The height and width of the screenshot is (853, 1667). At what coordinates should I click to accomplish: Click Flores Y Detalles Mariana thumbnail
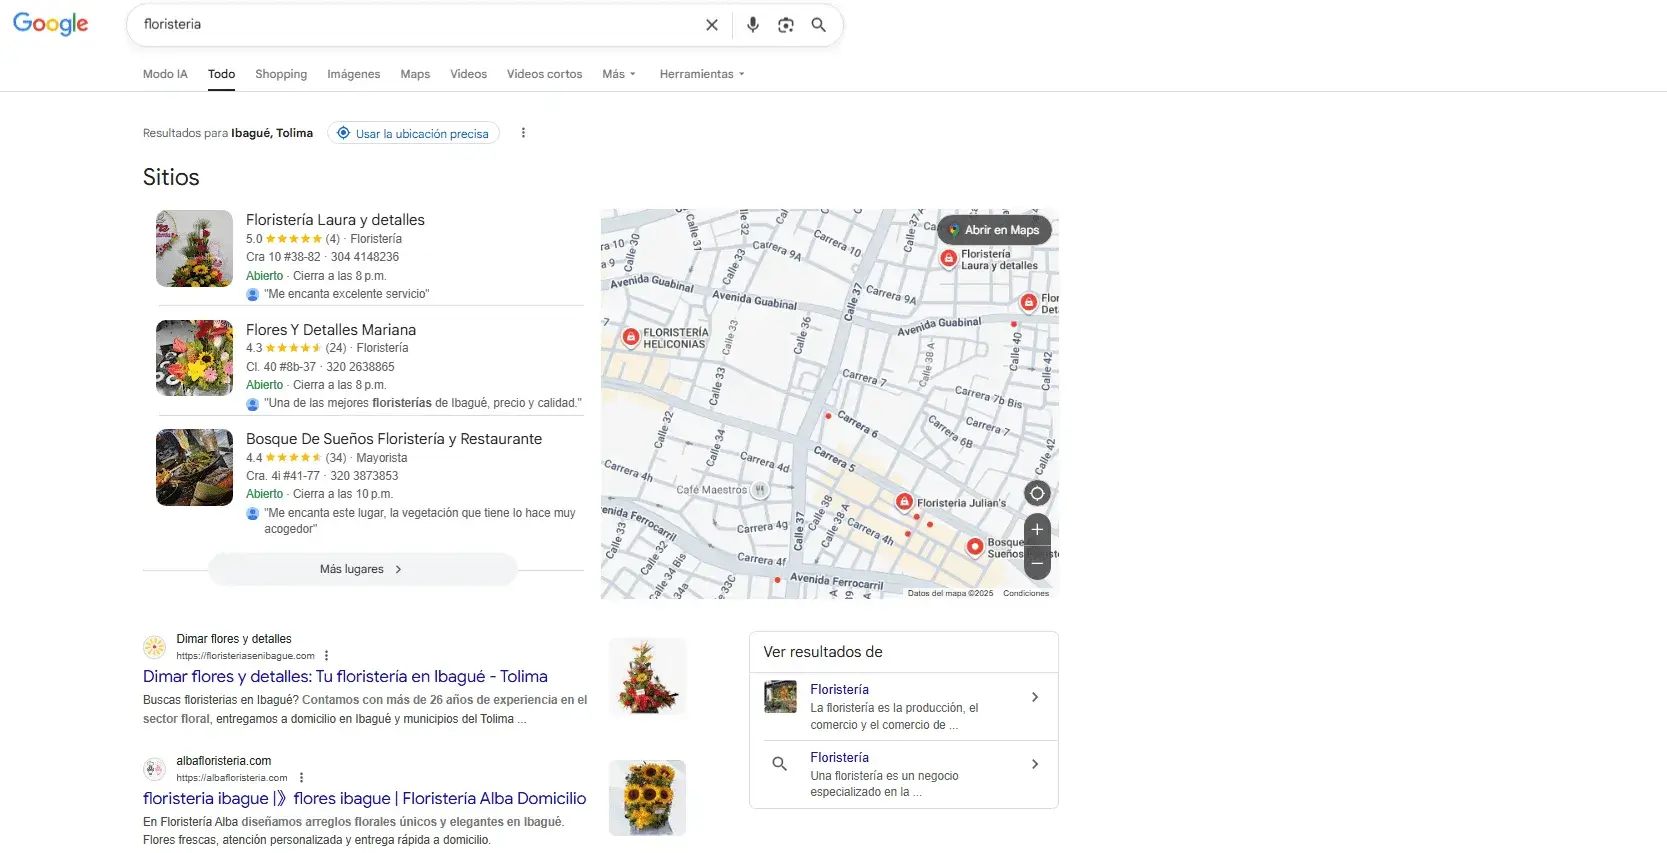pos(194,358)
